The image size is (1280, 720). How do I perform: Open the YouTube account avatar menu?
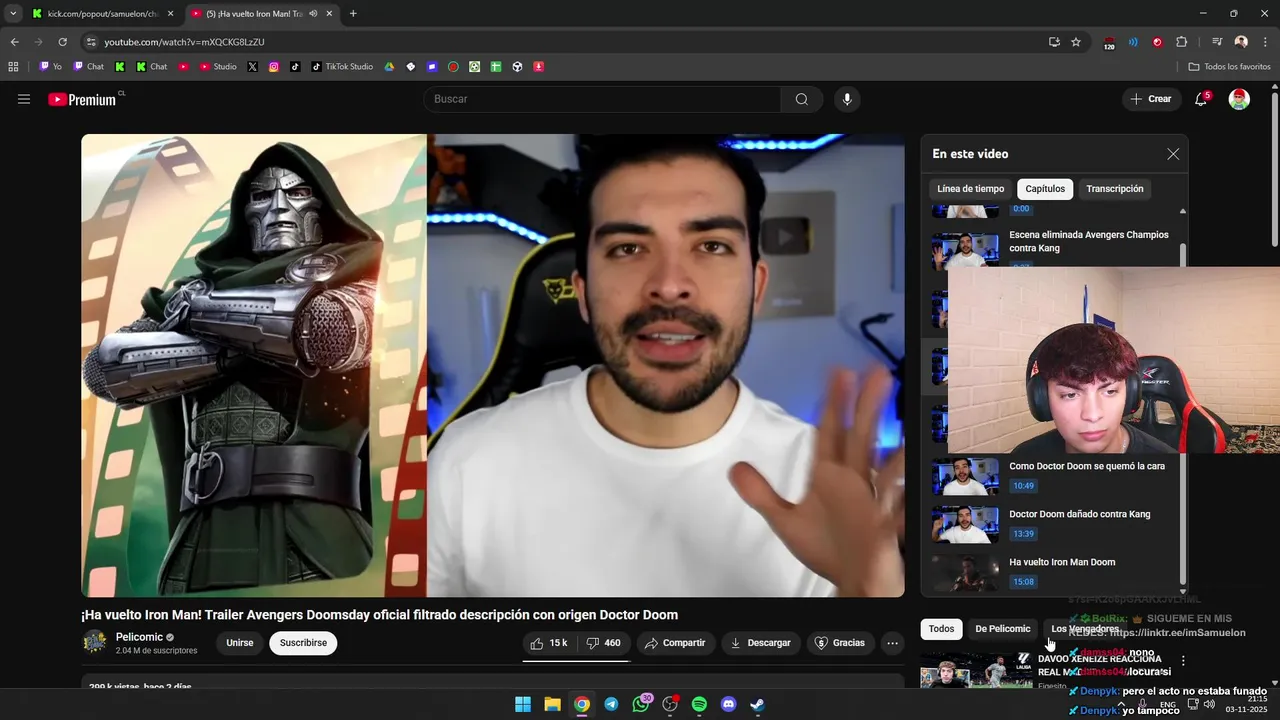coord(1239,99)
